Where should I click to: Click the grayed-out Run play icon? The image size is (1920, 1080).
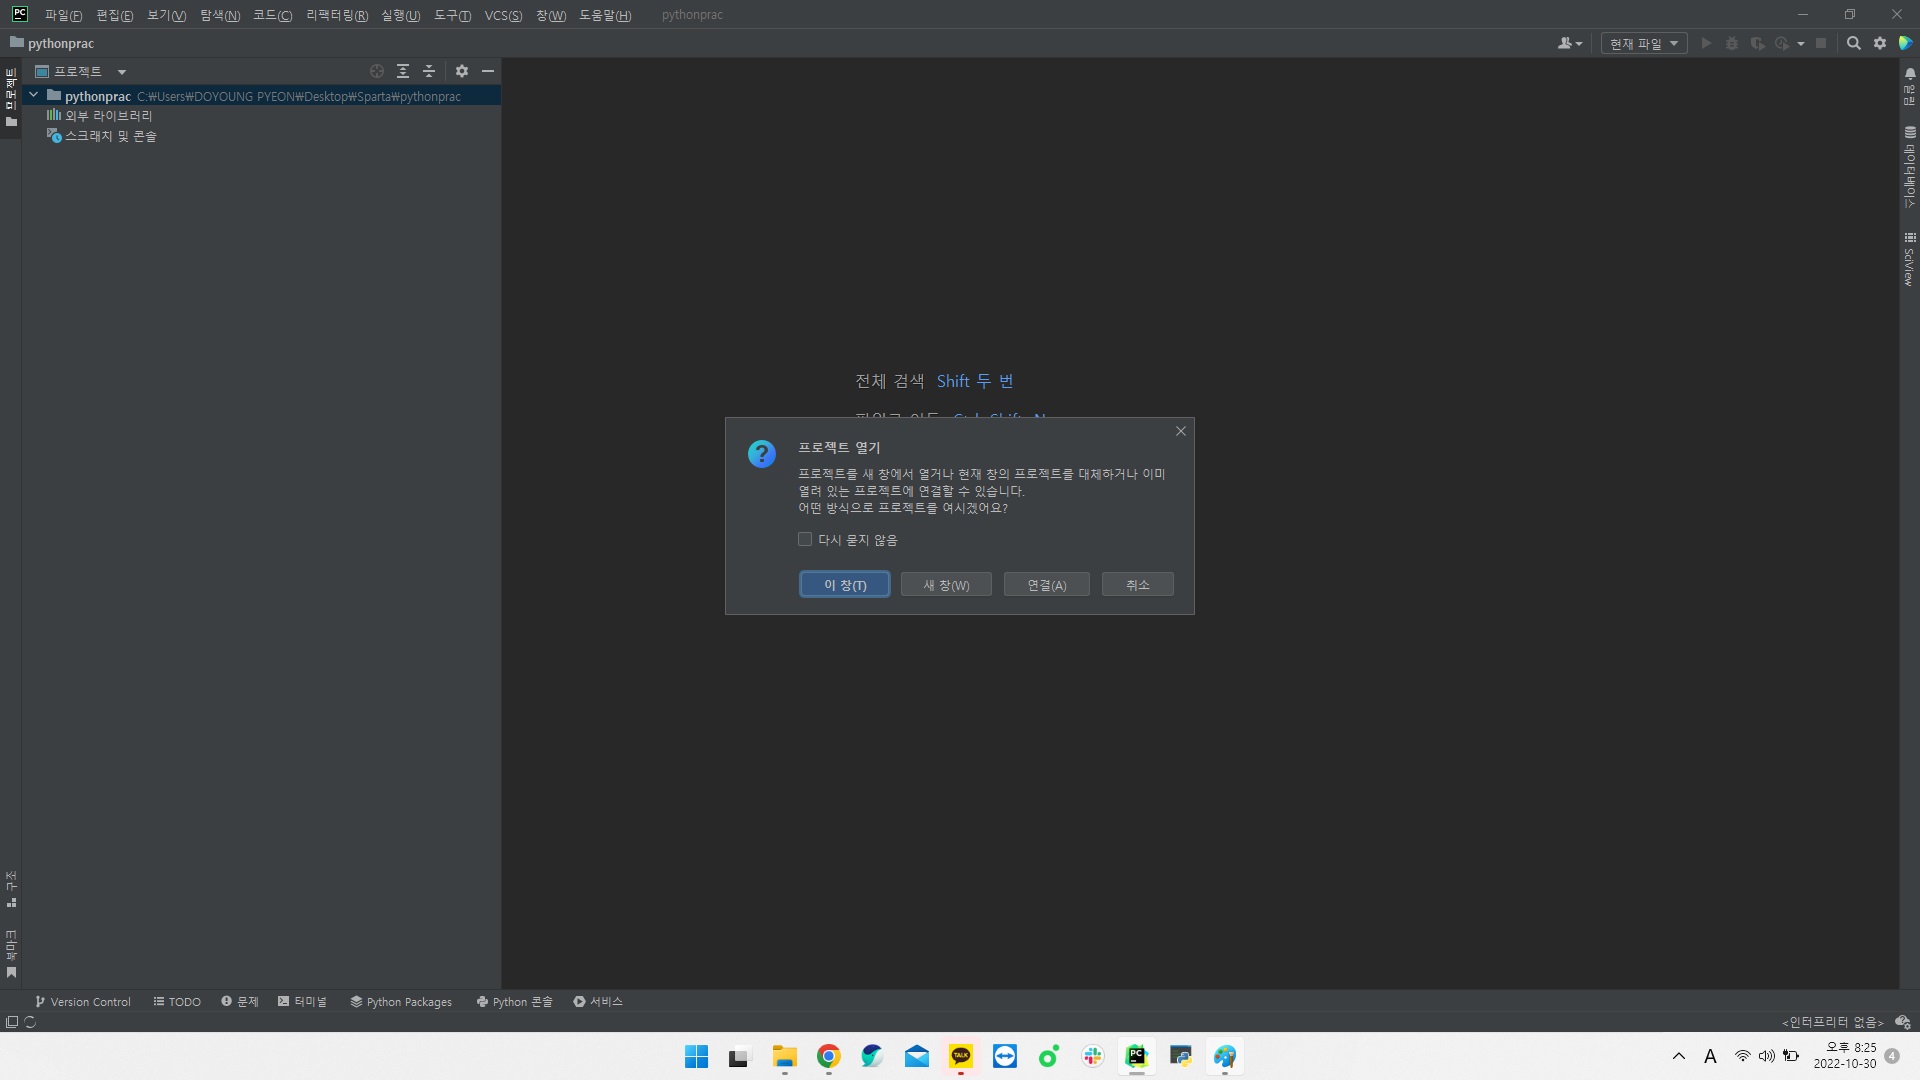click(1706, 43)
